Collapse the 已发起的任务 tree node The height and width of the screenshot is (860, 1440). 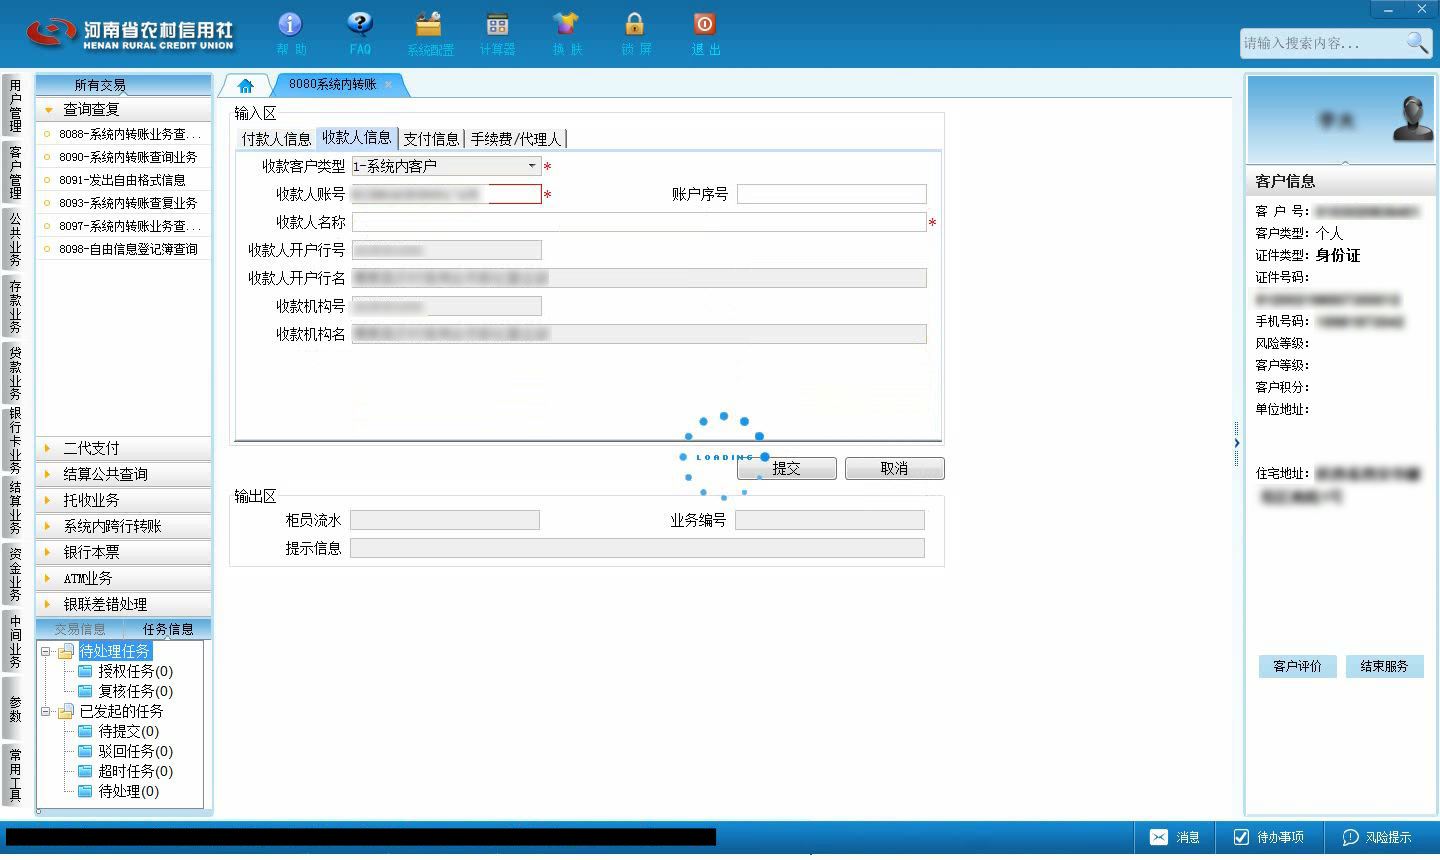(46, 711)
